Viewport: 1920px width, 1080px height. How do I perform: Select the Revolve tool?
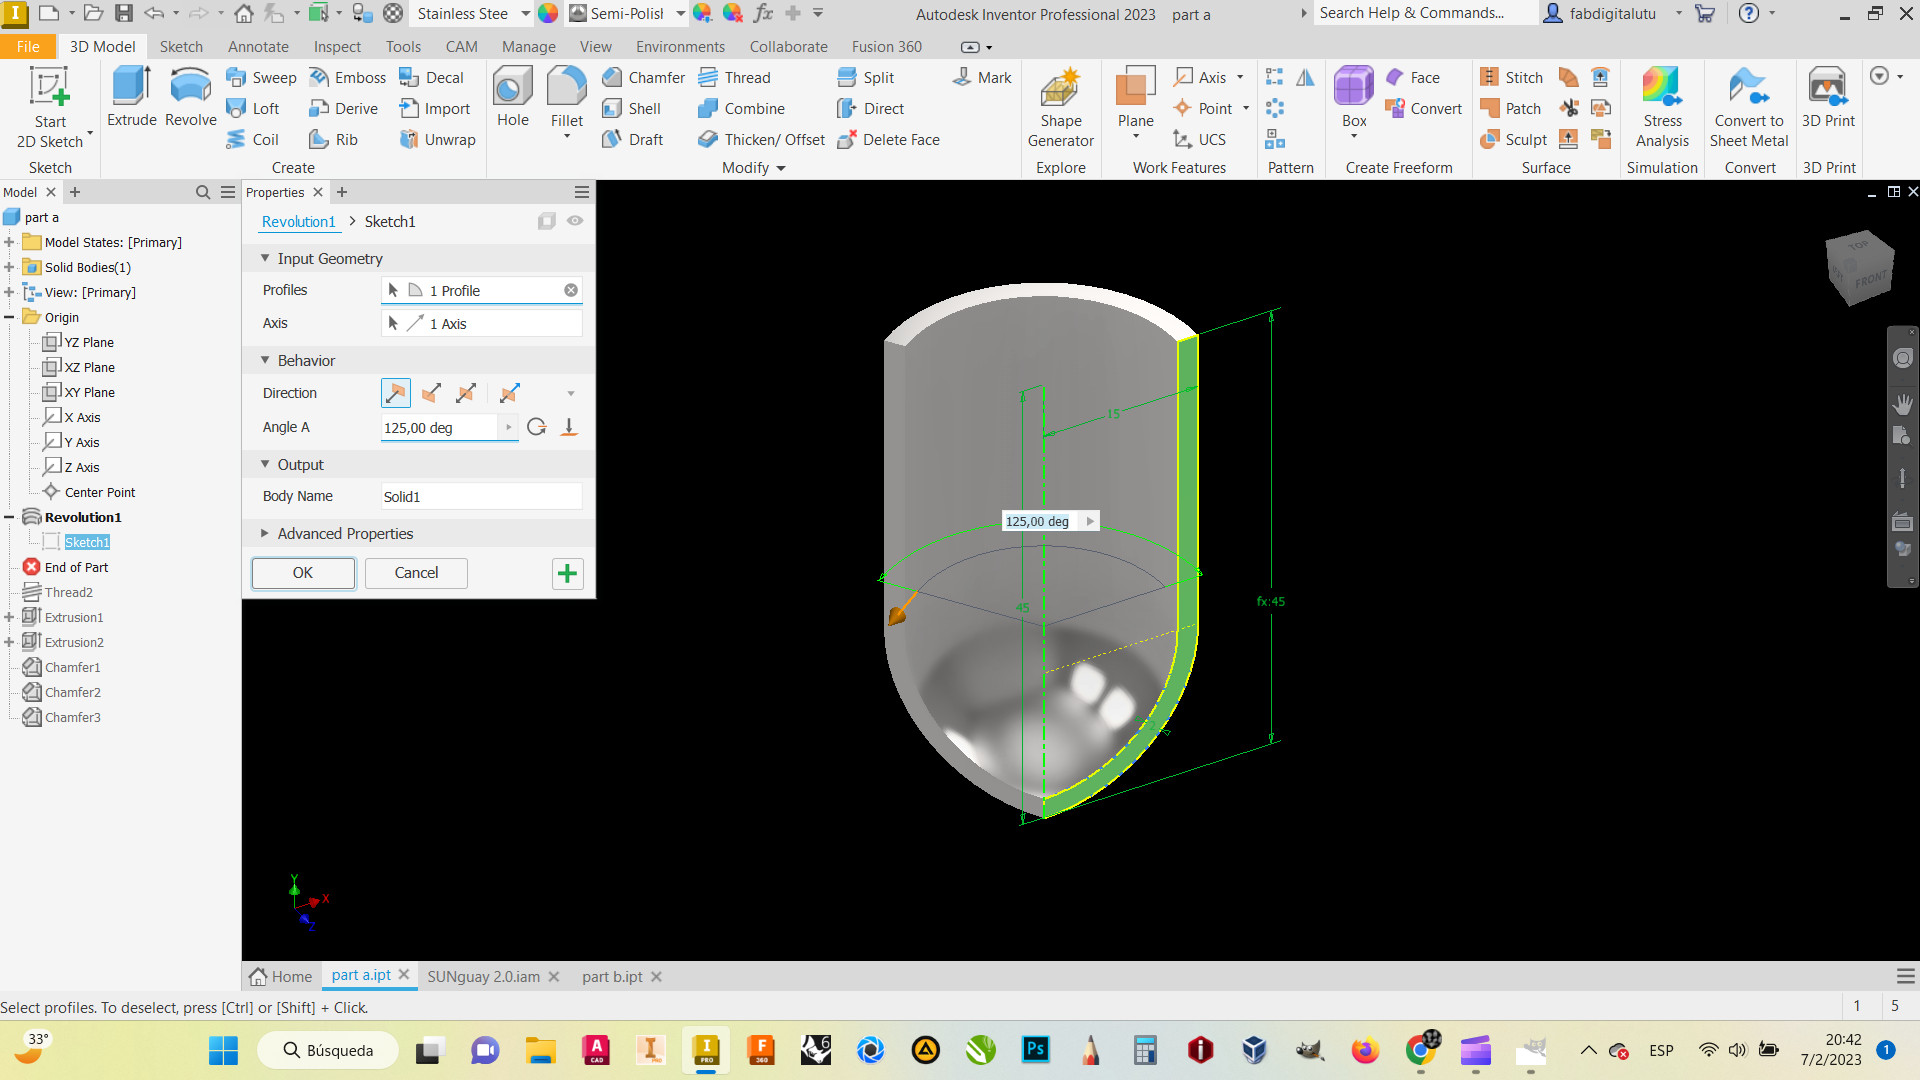click(x=190, y=97)
